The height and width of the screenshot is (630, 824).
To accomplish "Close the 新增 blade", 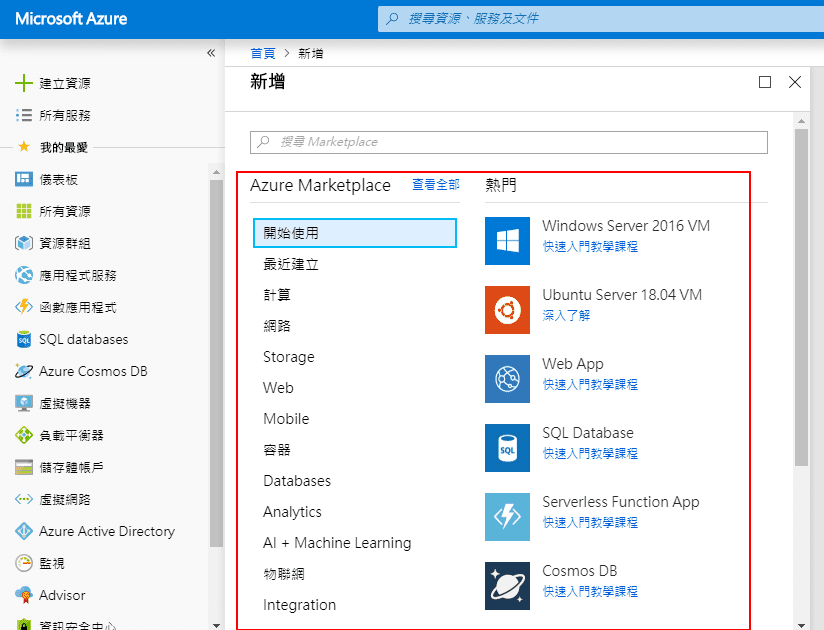I will 795,82.
